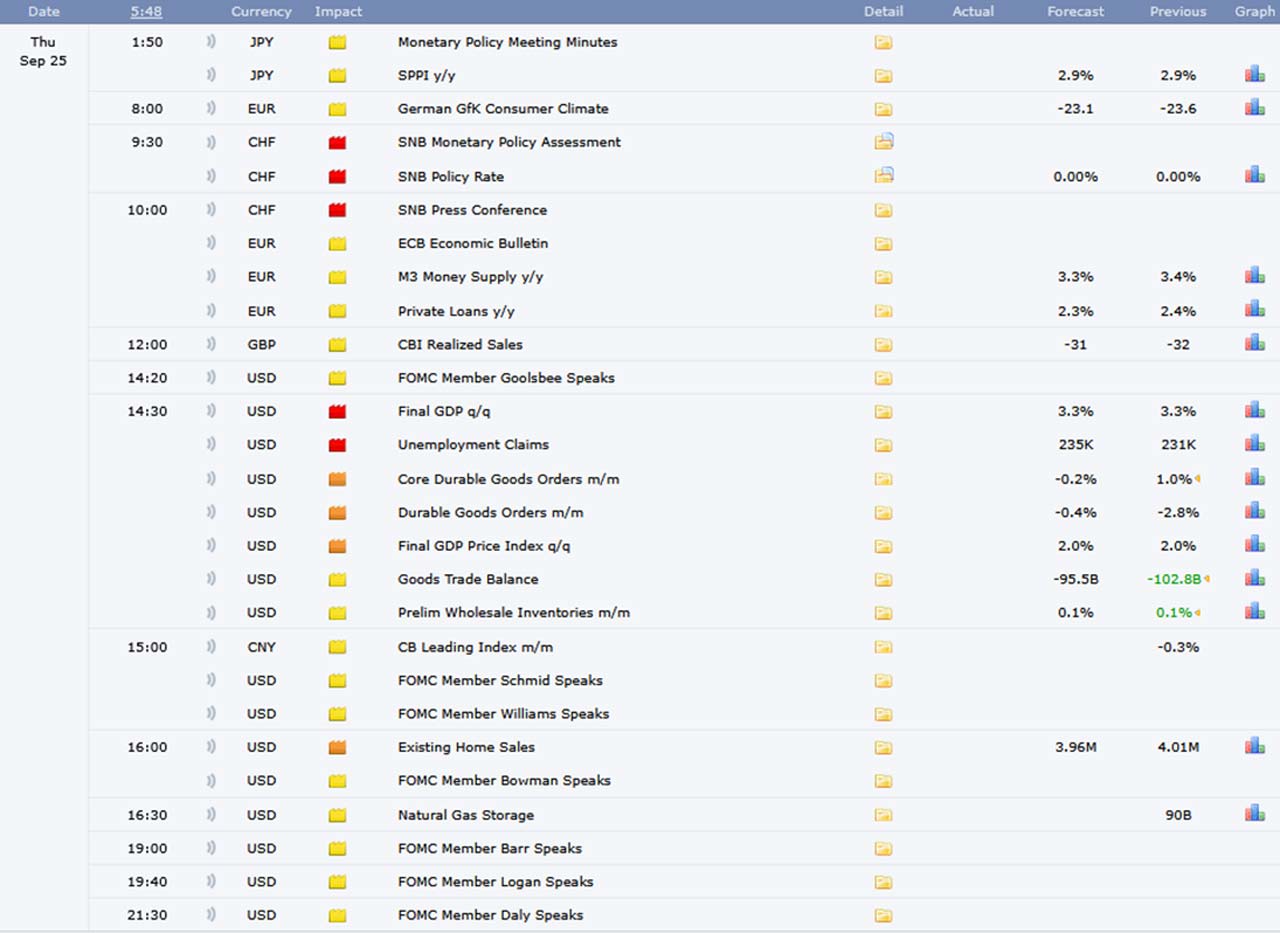Click the 5:48 time link in header
The height and width of the screenshot is (933, 1280).
[x=146, y=12]
